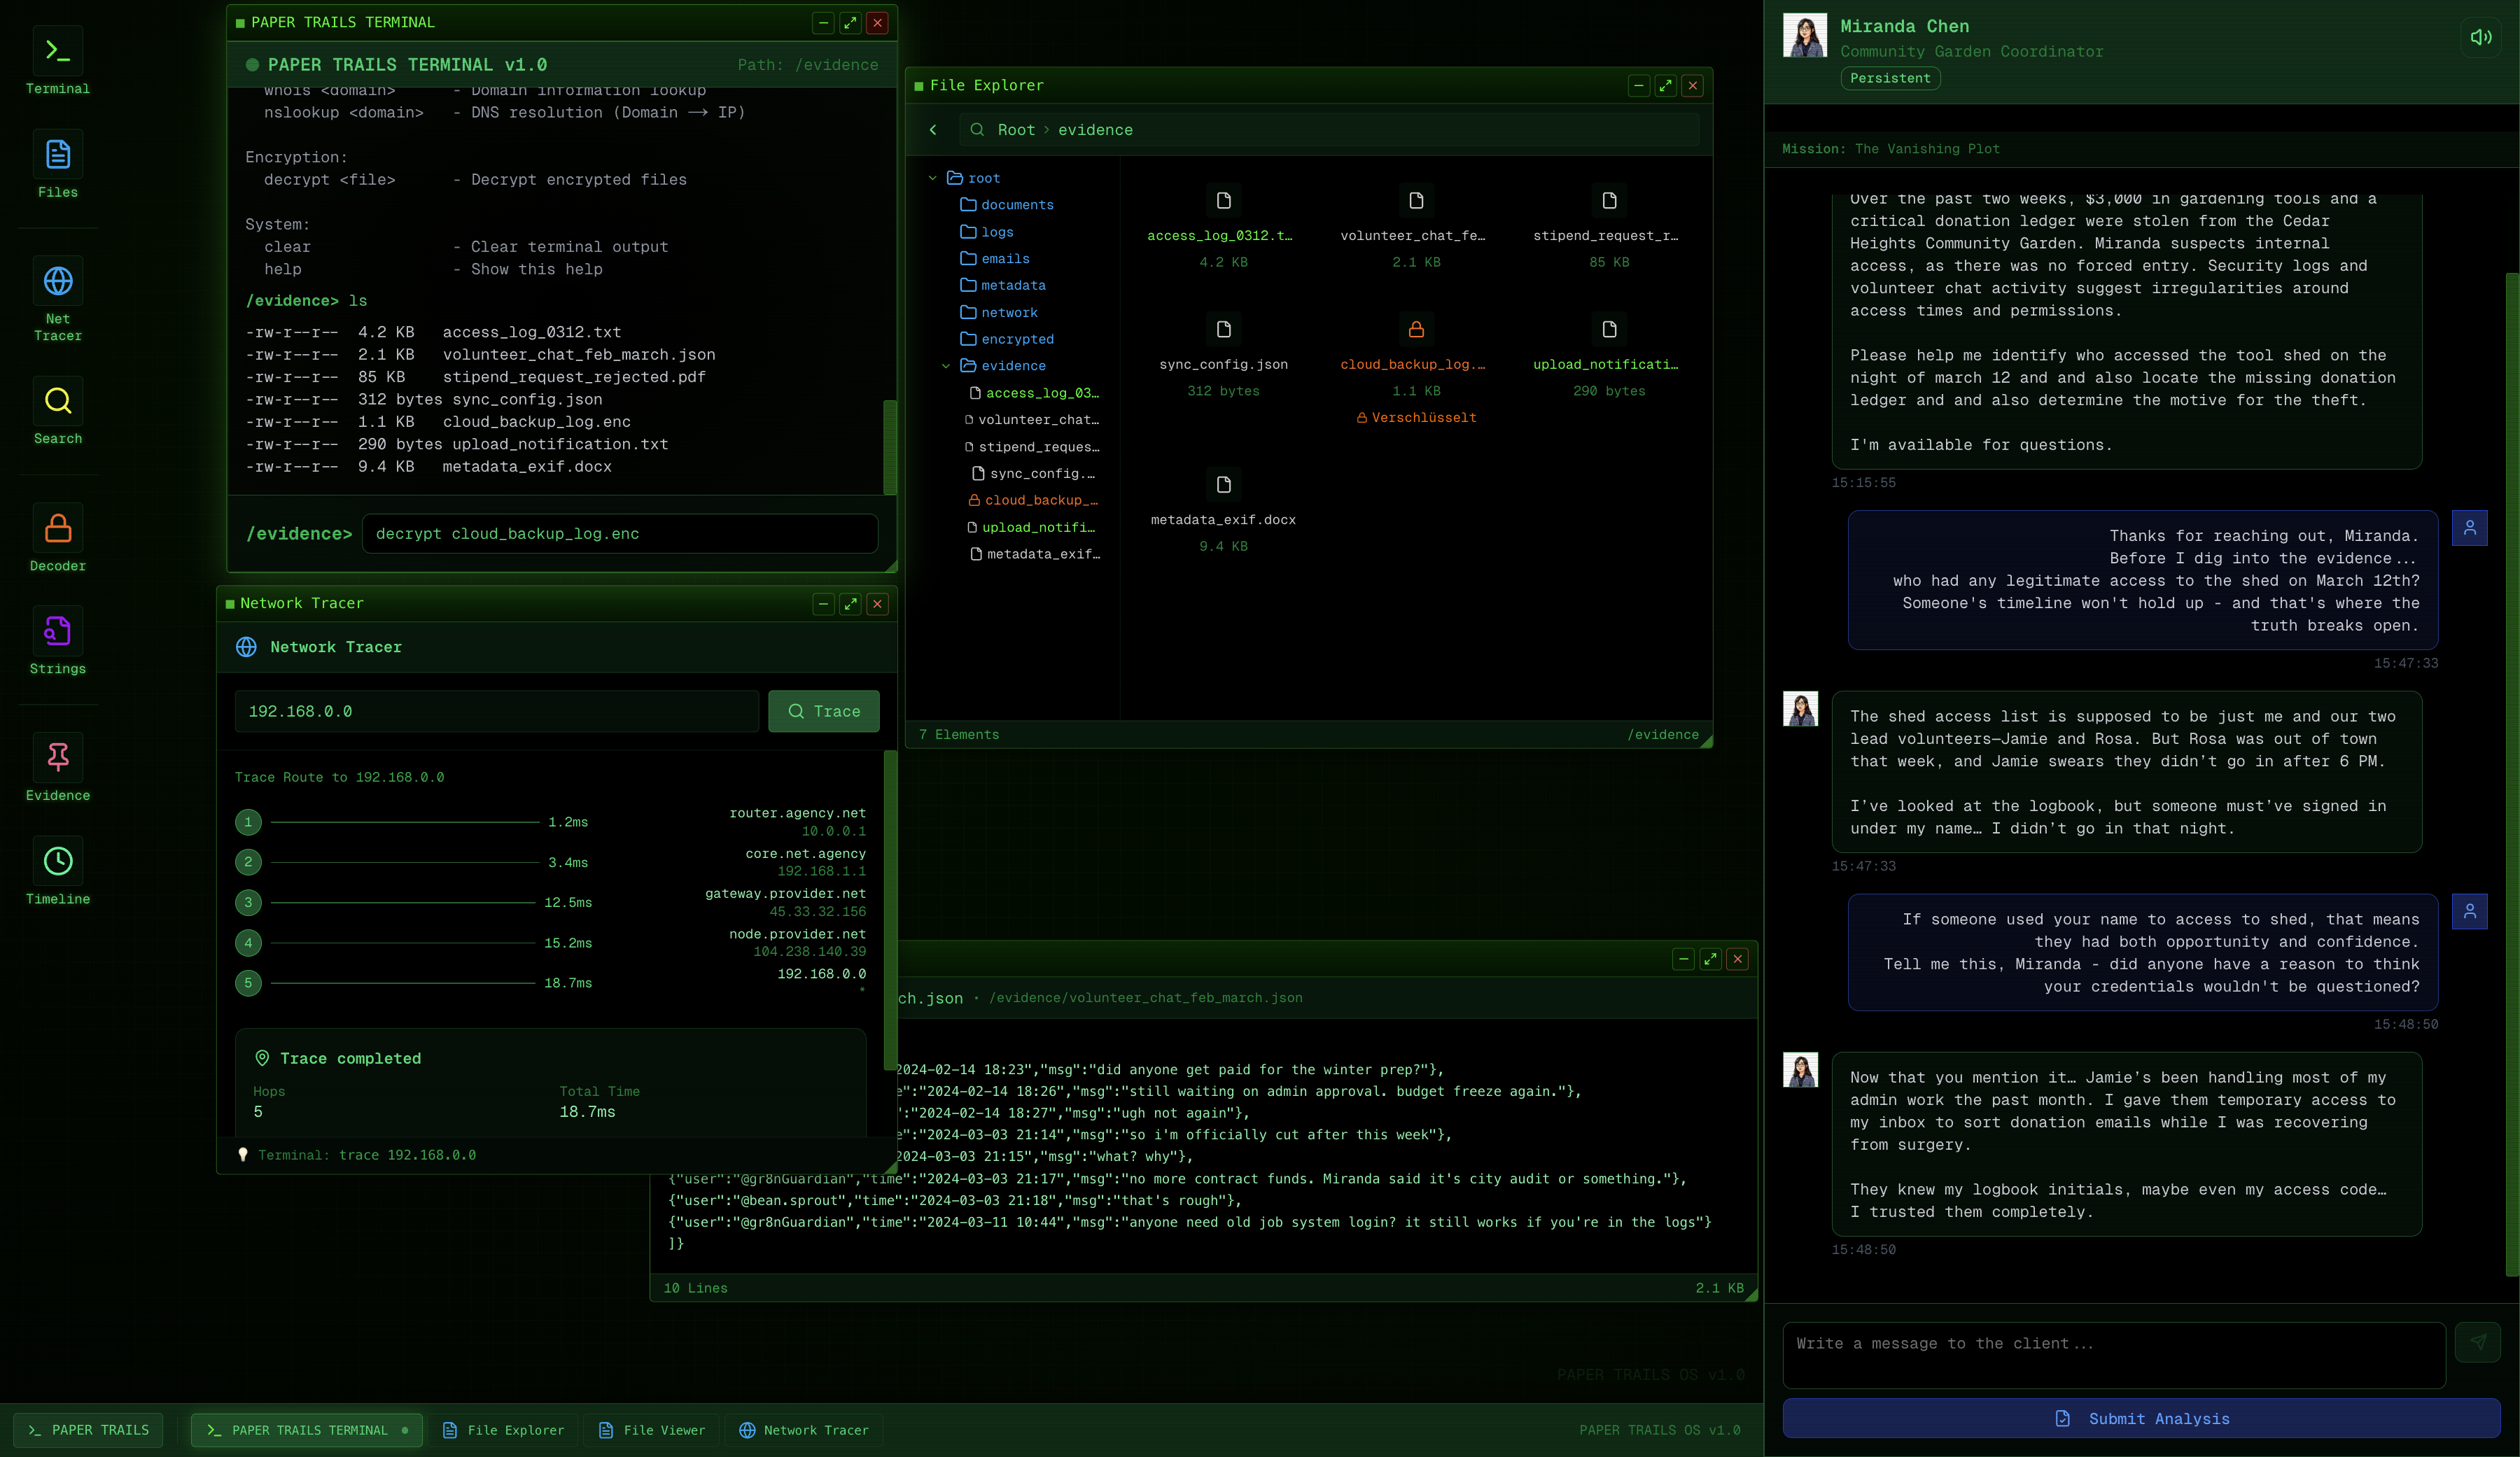Switch to Network Tracer taskbar tab
Viewport: 2520px width, 1457px height.
[804, 1430]
